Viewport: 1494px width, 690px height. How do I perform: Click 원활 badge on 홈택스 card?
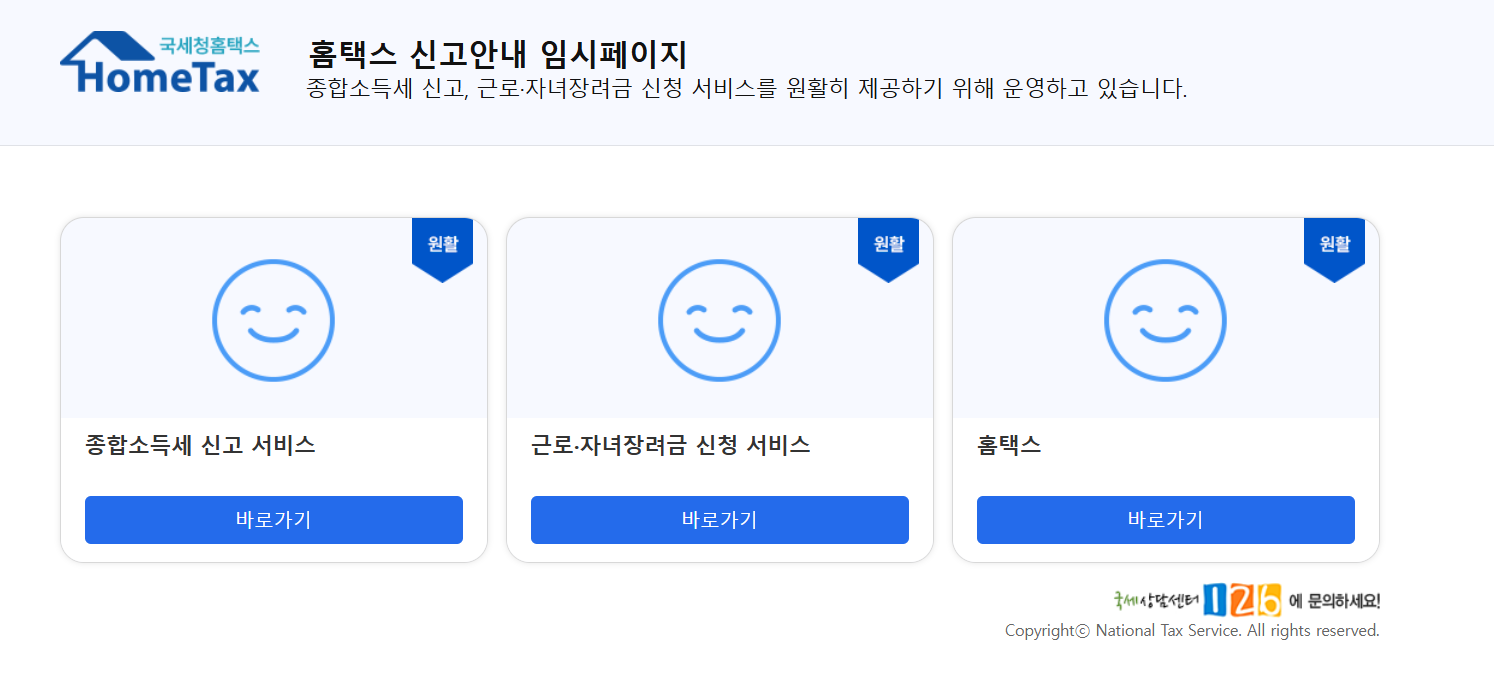pyautogui.click(x=1334, y=249)
